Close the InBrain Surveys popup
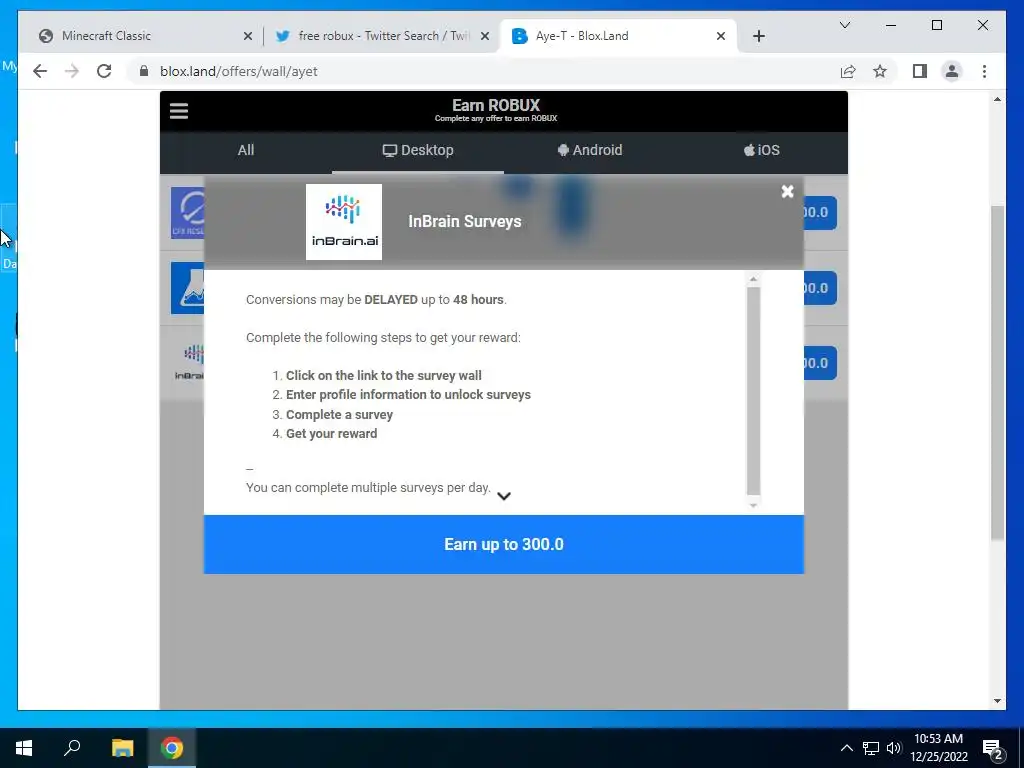This screenshot has height=768, width=1024. click(788, 191)
